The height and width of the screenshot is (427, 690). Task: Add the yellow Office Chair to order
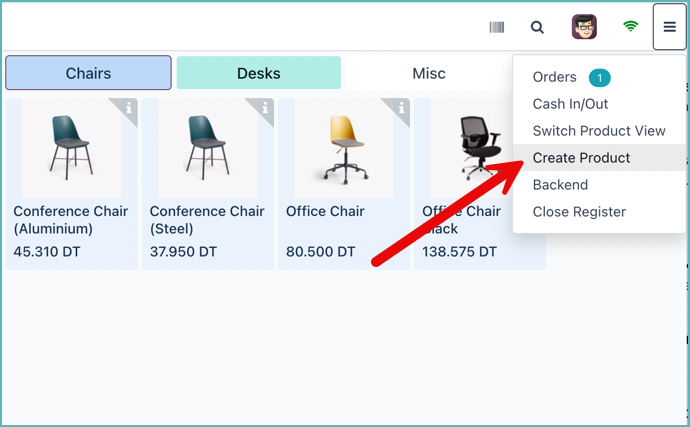[x=343, y=147]
